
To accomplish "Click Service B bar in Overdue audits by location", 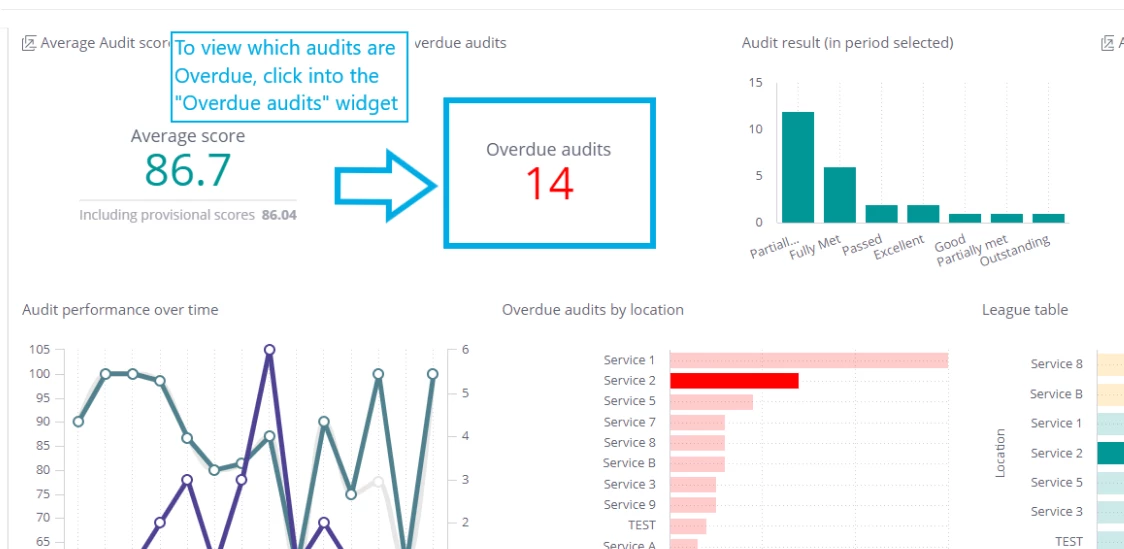I will pos(697,464).
